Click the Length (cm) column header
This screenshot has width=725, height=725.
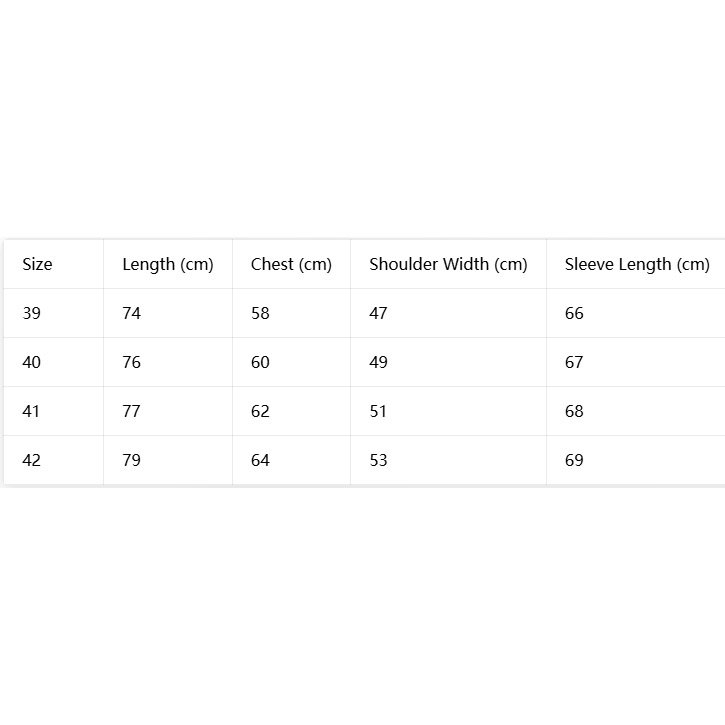(168, 264)
